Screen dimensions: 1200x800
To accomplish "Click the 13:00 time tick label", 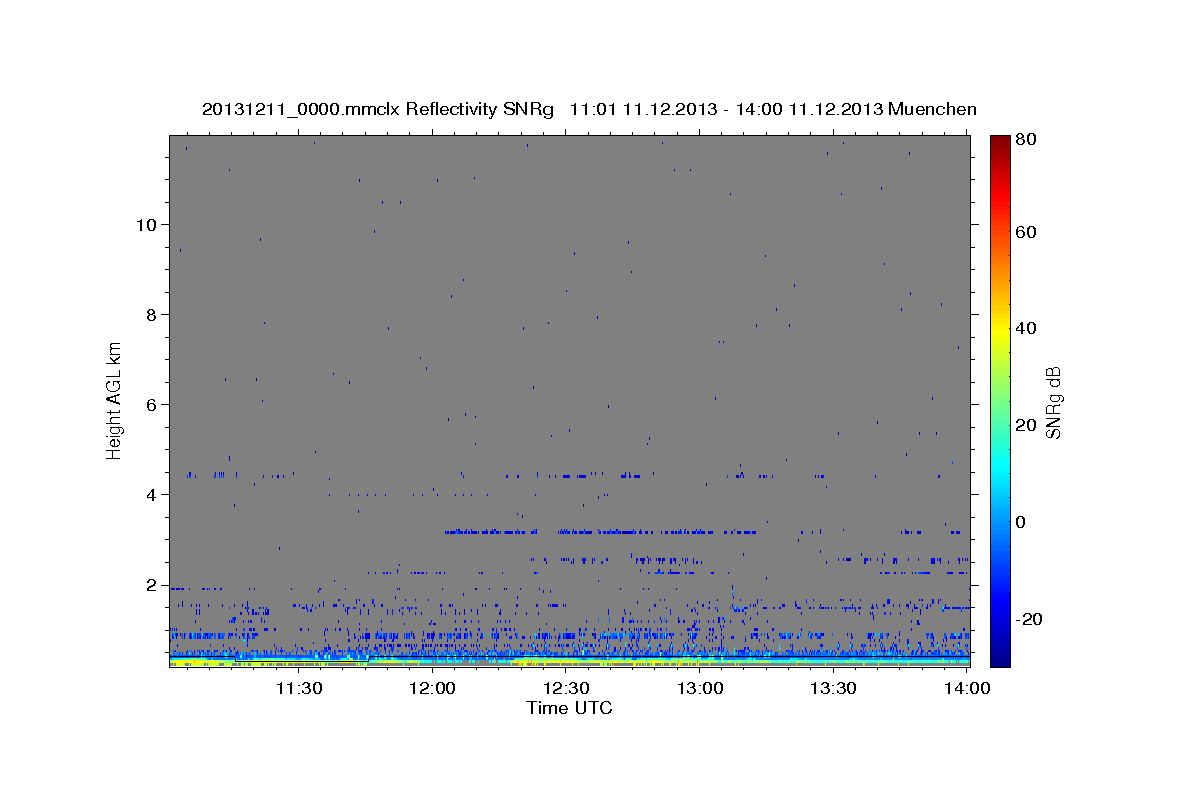I will pyautogui.click(x=700, y=688).
